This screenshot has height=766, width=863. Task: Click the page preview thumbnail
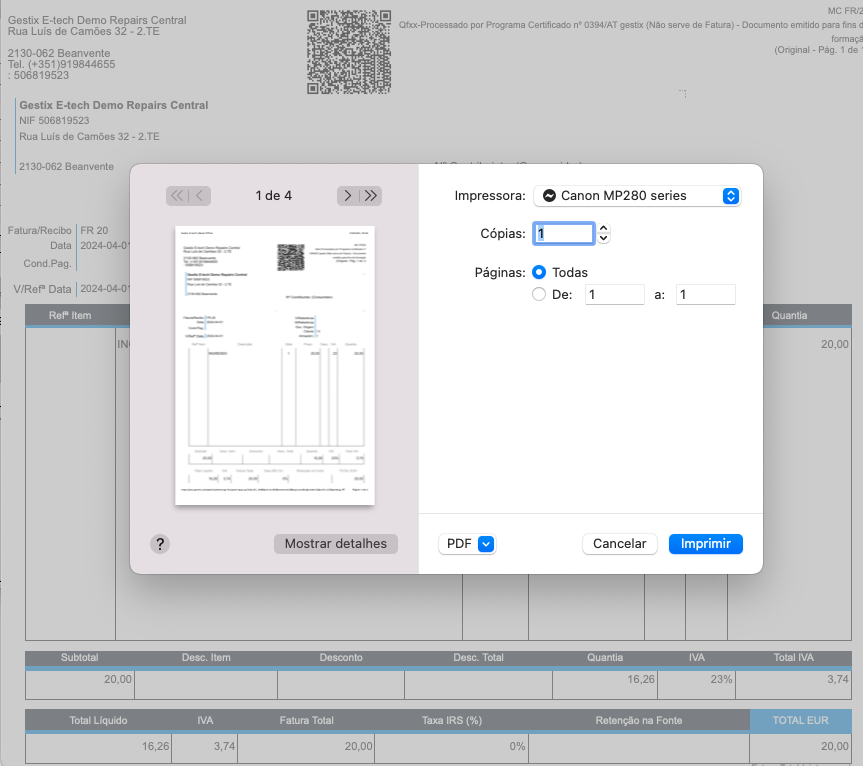pyautogui.click(x=275, y=365)
